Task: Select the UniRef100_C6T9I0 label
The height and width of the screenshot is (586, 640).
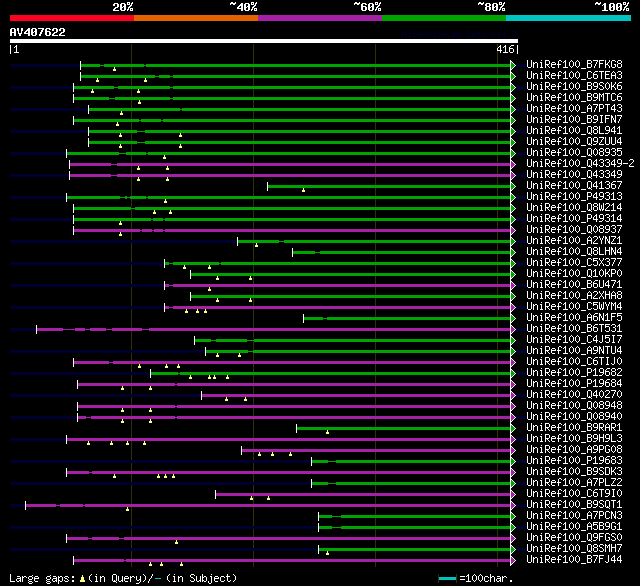Action: pyautogui.click(x=574, y=494)
